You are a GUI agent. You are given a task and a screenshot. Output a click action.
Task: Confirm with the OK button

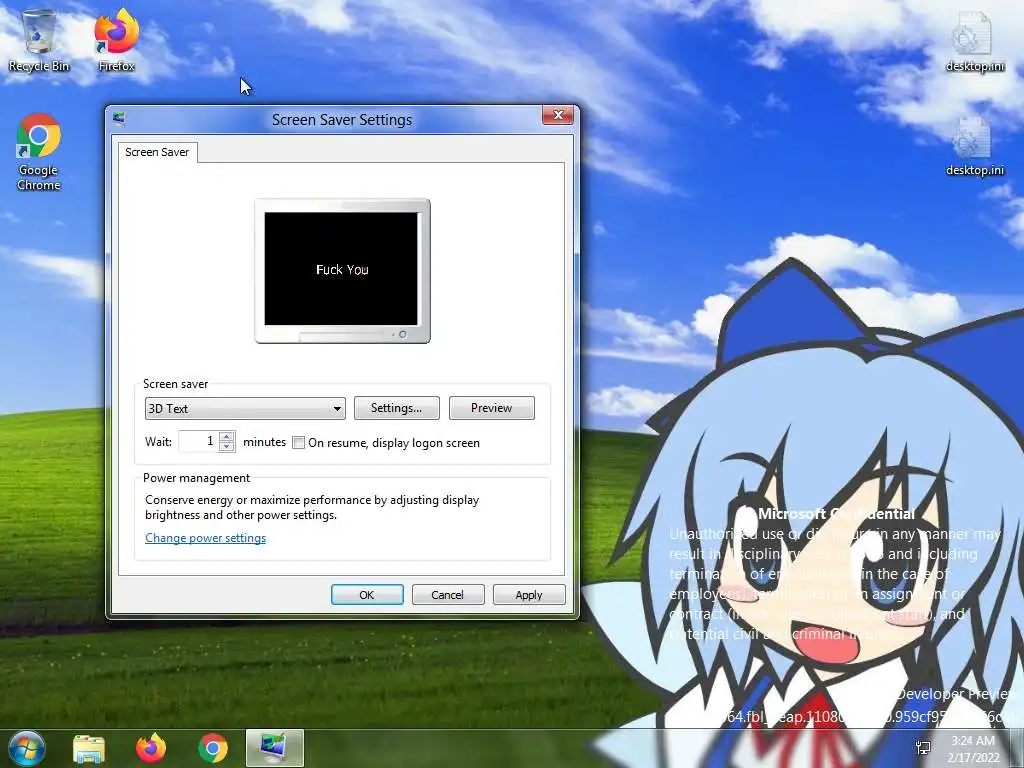(367, 595)
